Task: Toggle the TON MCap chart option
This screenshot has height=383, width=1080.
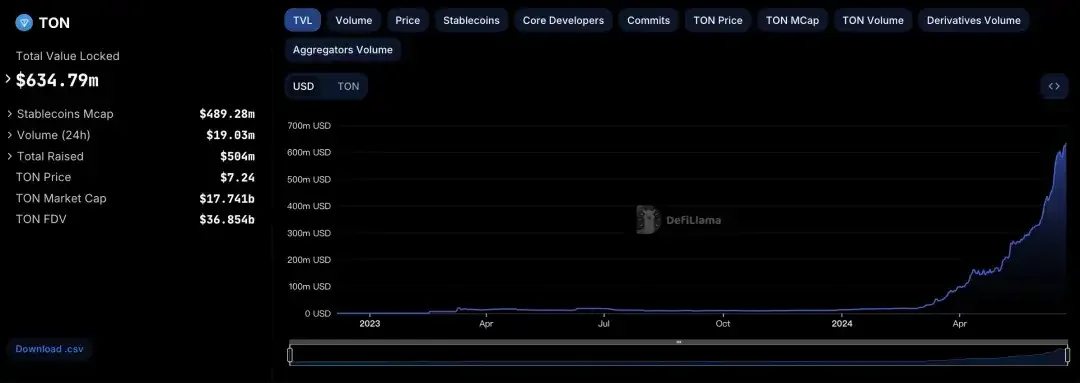Action: point(792,20)
